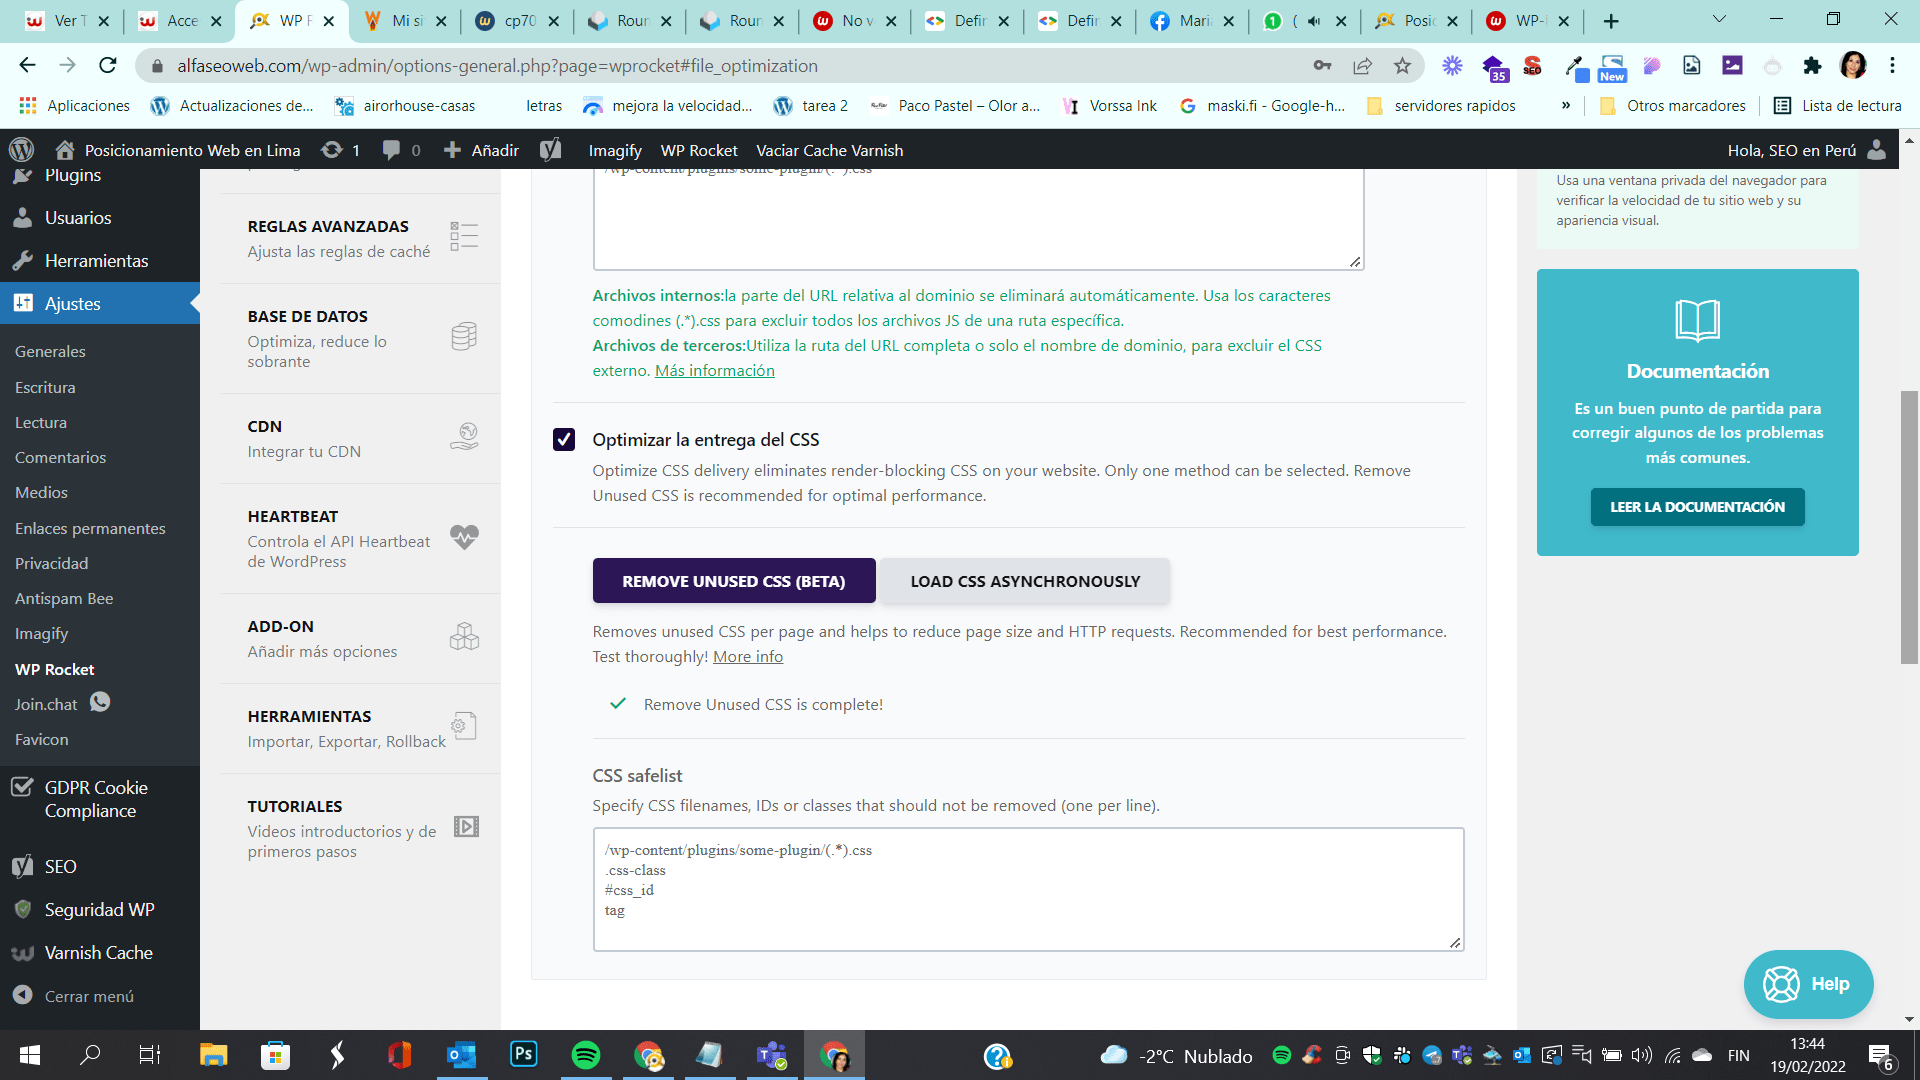Open WP Rocket in the admin bar
This screenshot has height=1080, width=1920.
tap(698, 150)
